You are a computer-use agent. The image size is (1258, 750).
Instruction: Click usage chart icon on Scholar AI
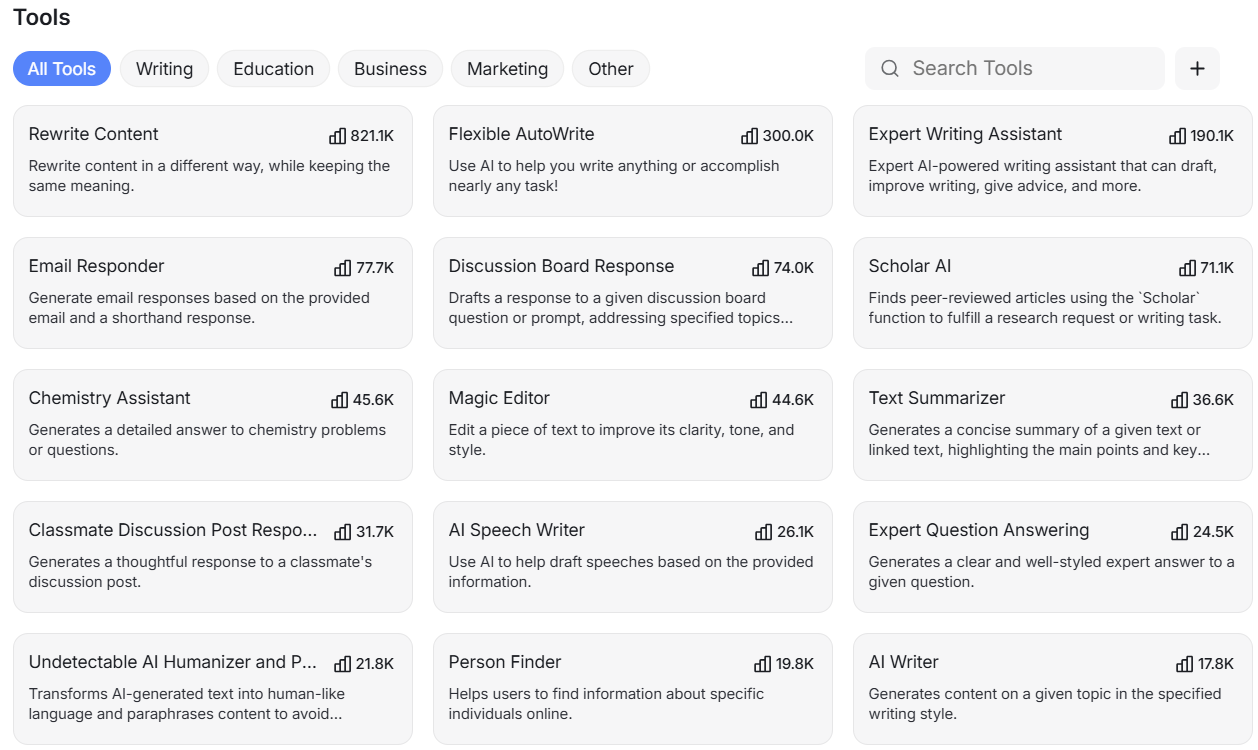coord(1188,268)
